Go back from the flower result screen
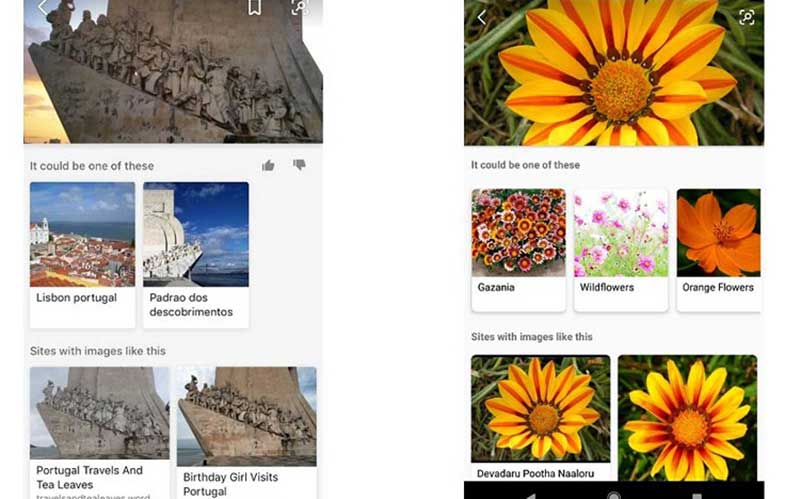 [x=482, y=17]
